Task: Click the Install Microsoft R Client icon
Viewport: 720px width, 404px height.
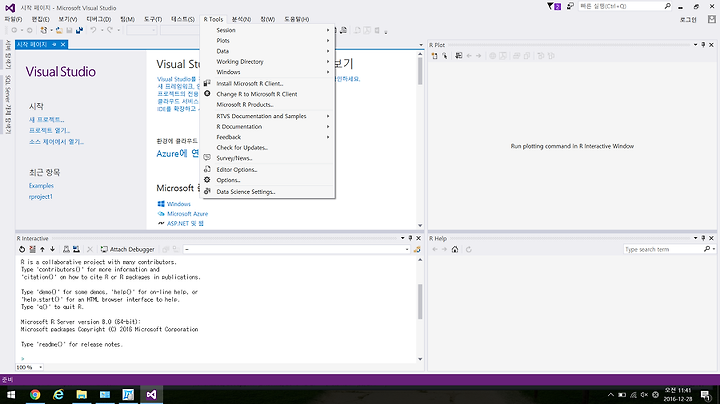Action: pos(207,83)
